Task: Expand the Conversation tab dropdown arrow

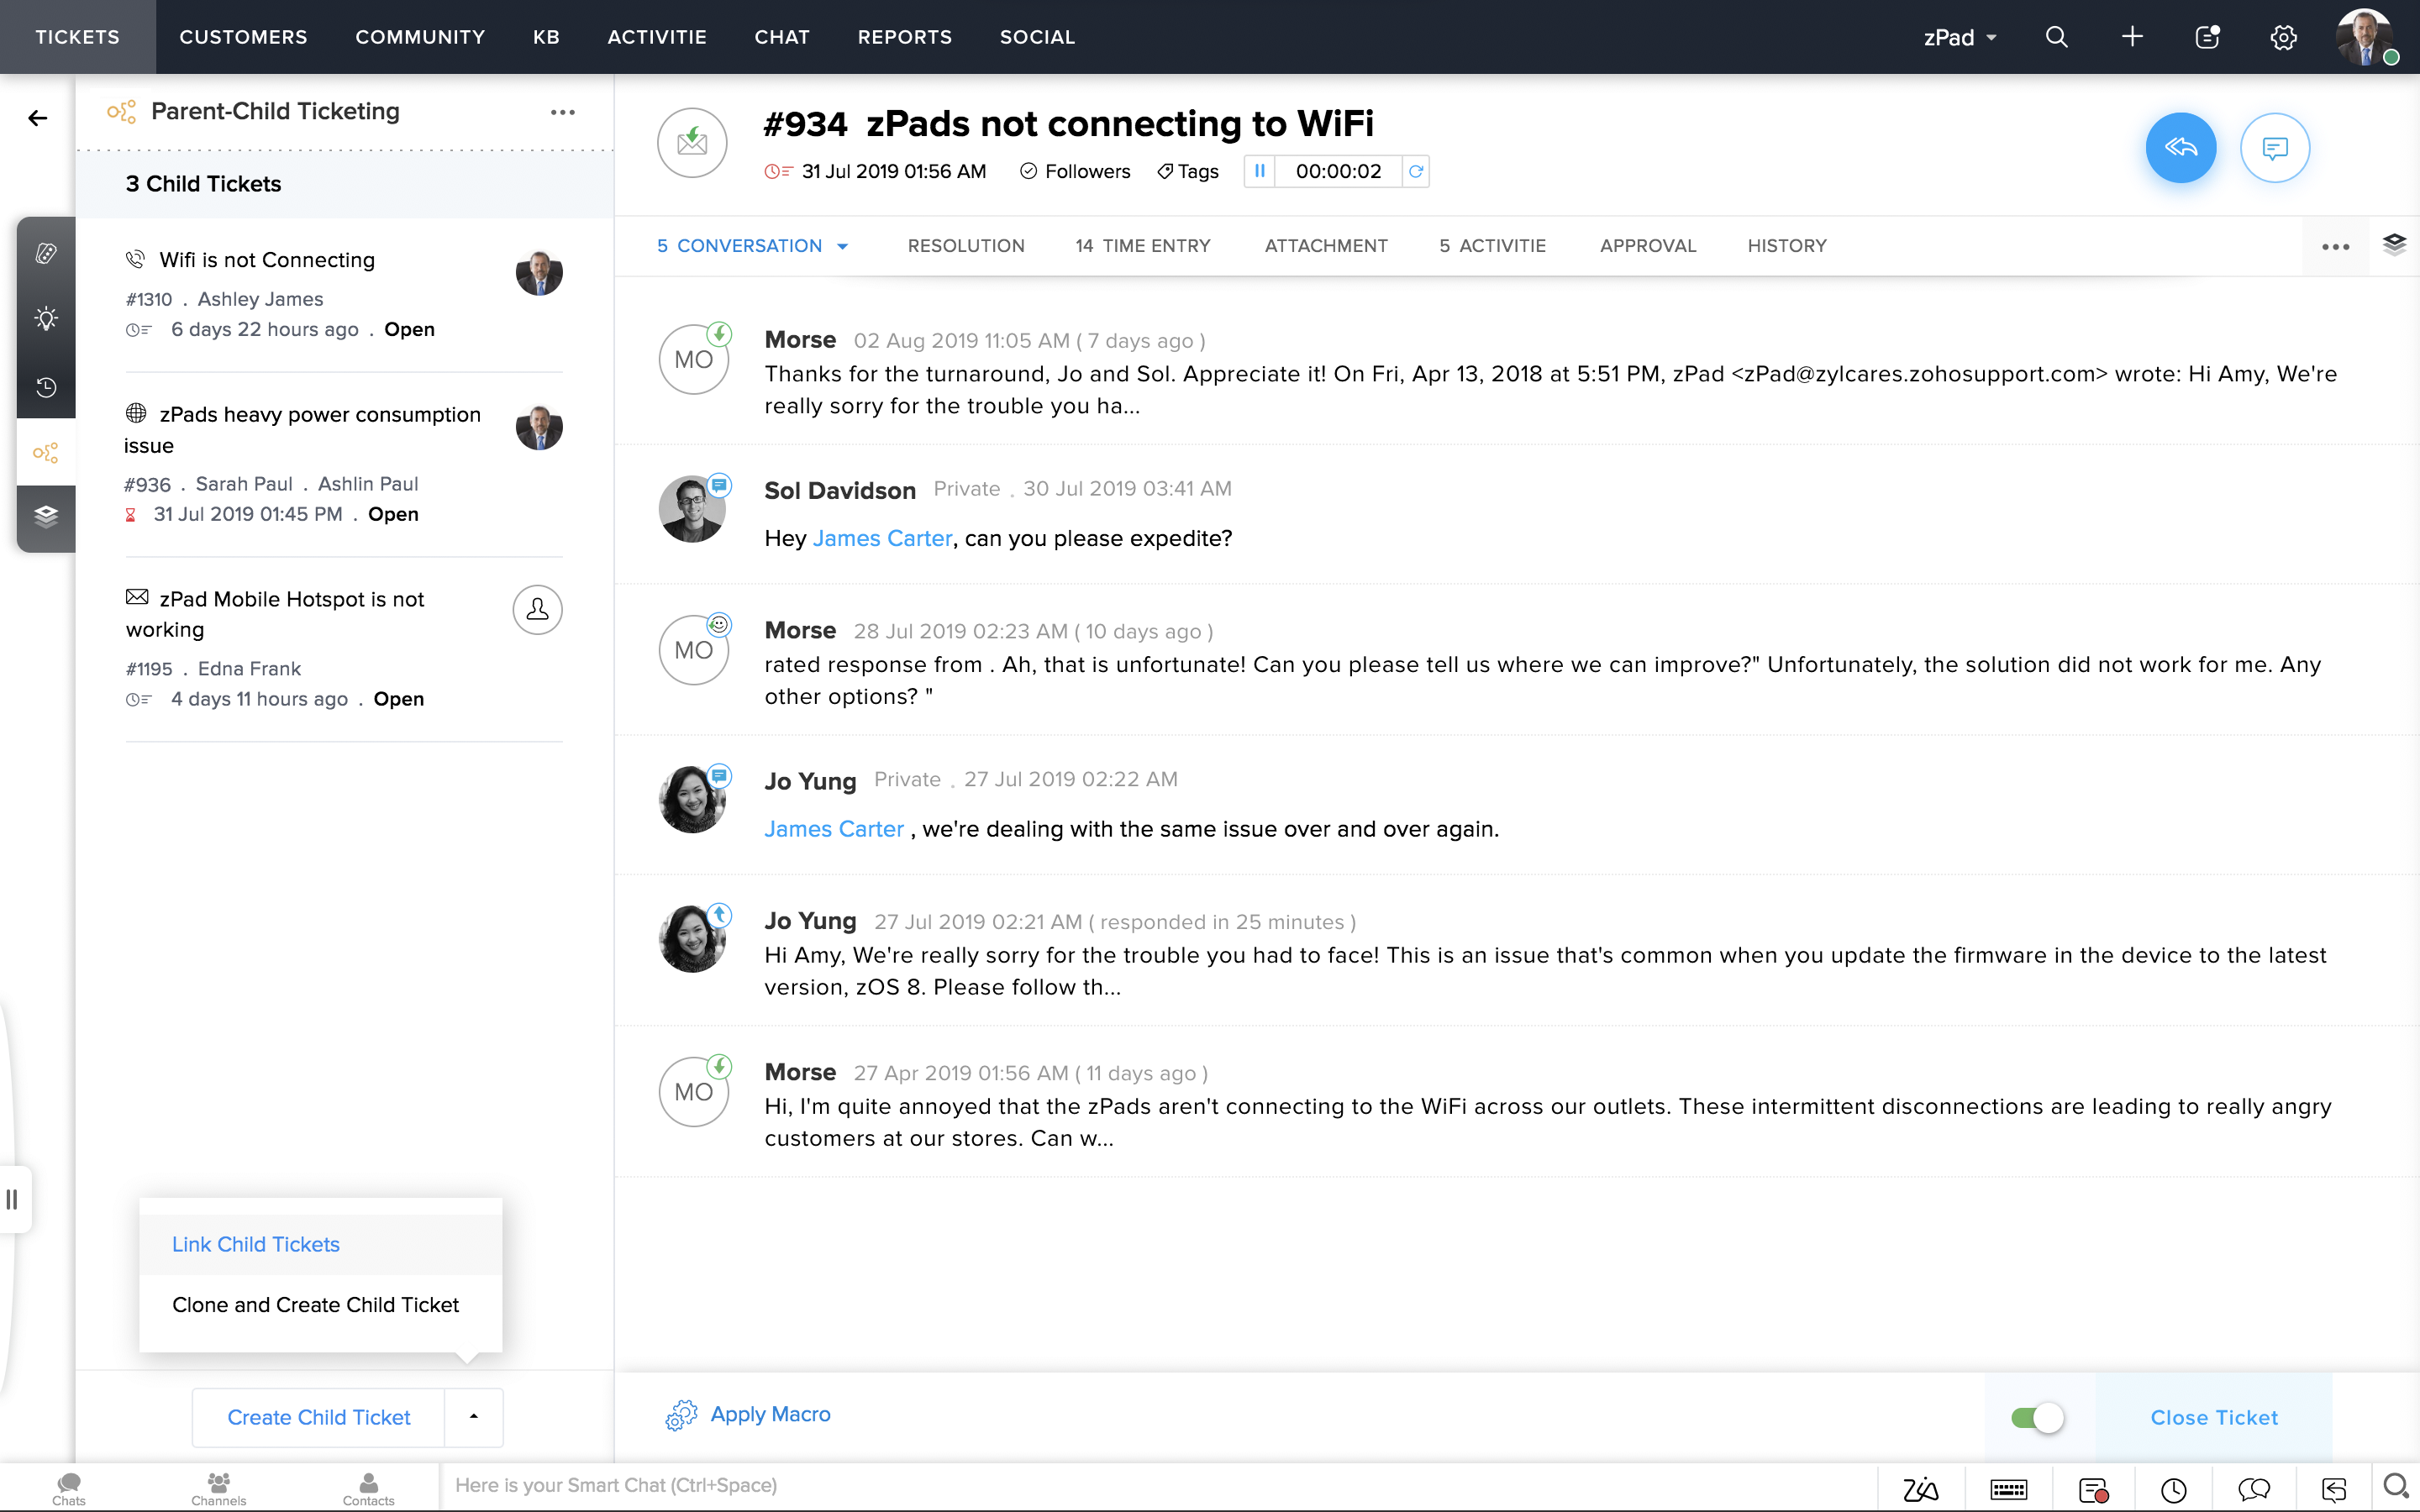Action: coord(843,246)
